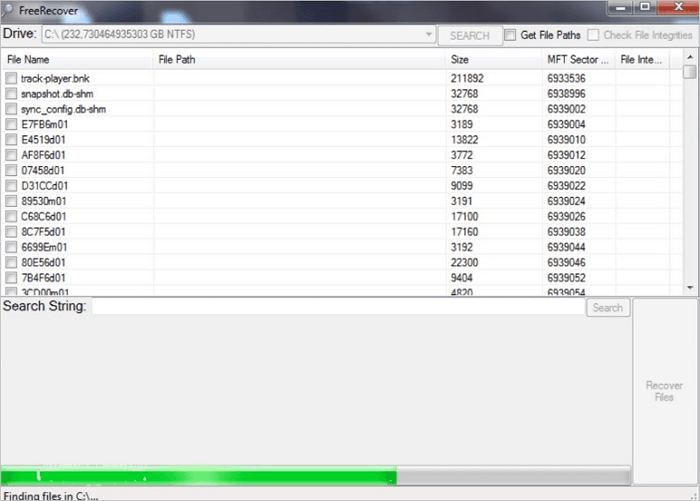700x501 pixels.
Task: Click MFT sector value 6939052
Action: [x=566, y=278]
